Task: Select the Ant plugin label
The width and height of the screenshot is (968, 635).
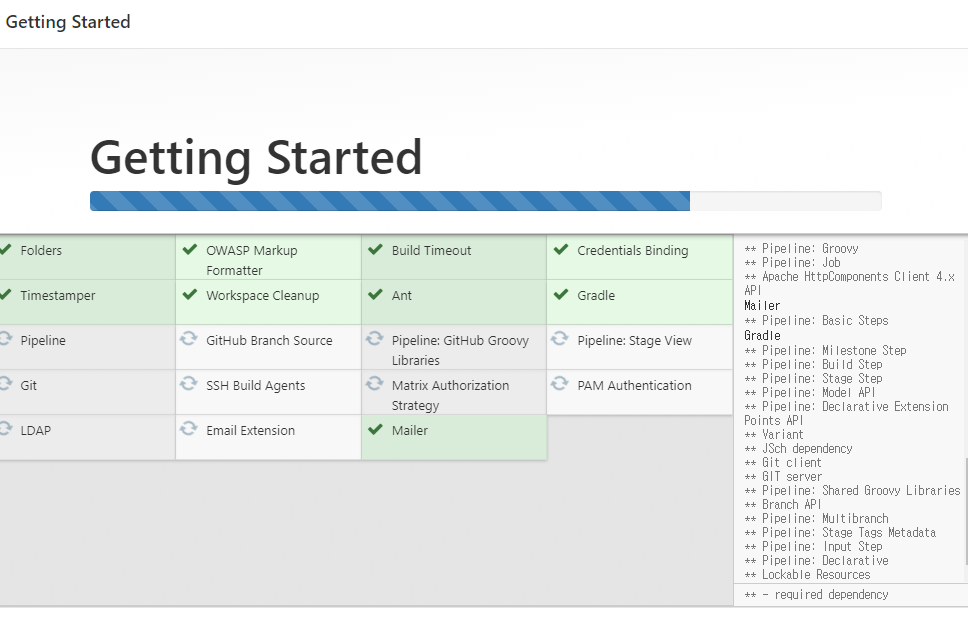Action: click(x=402, y=296)
